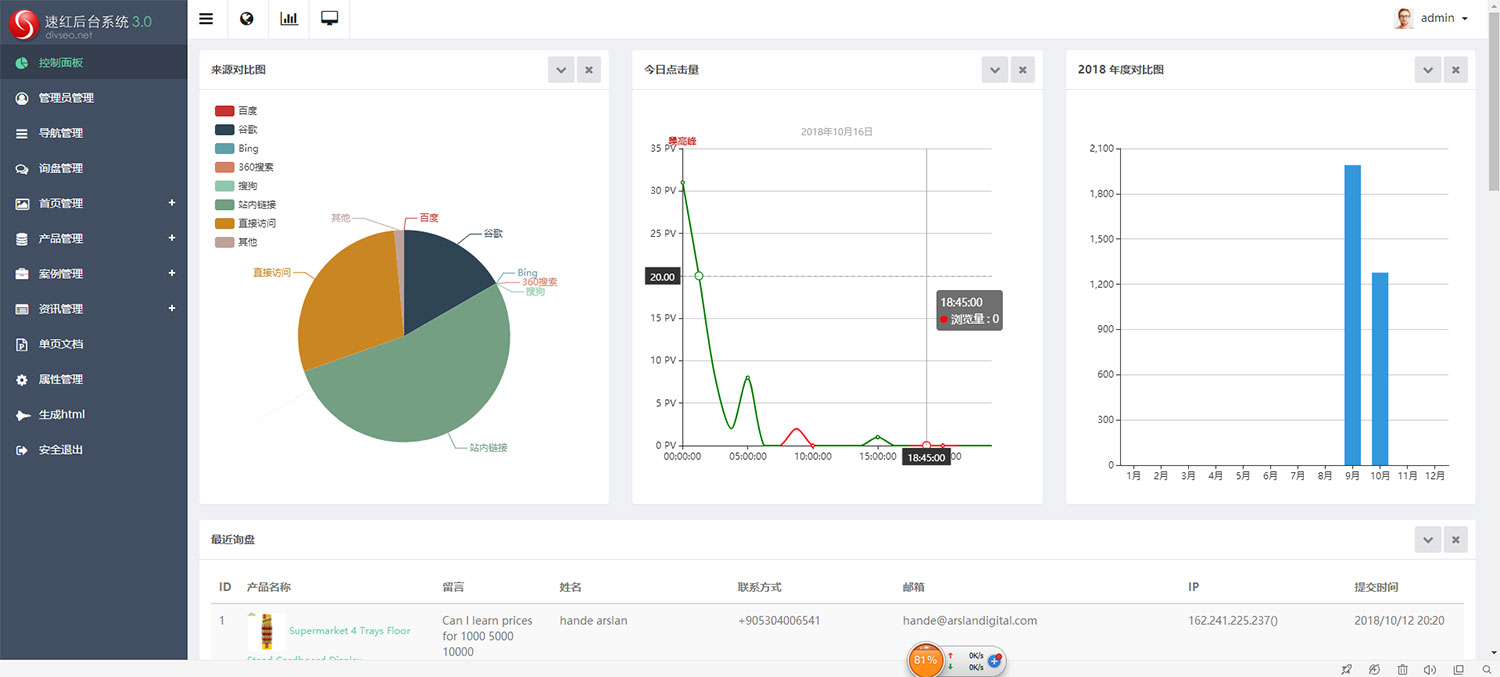The height and width of the screenshot is (677, 1500).
Task: Collapse the 来源对比图 panel with chevron
Action: 561,70
